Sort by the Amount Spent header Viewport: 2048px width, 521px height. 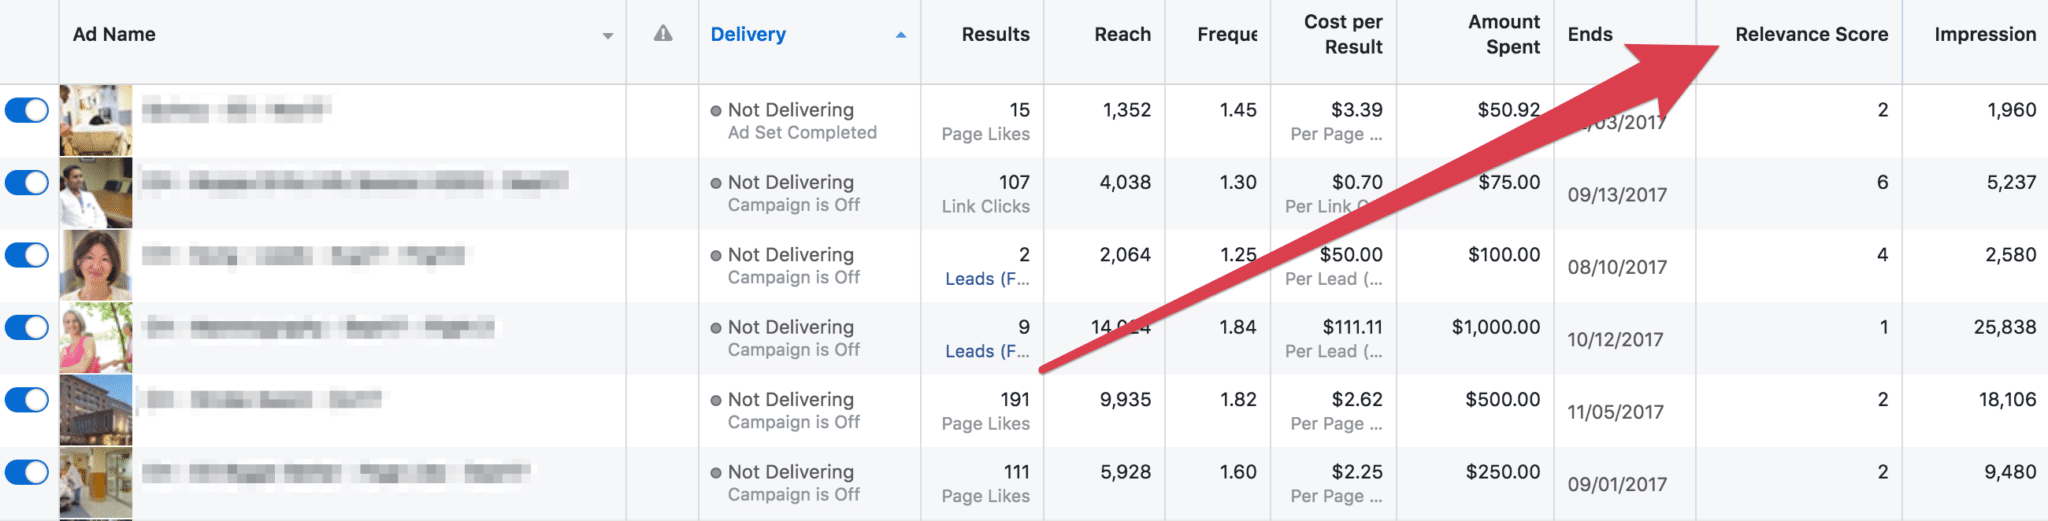tap(1504, 34)
